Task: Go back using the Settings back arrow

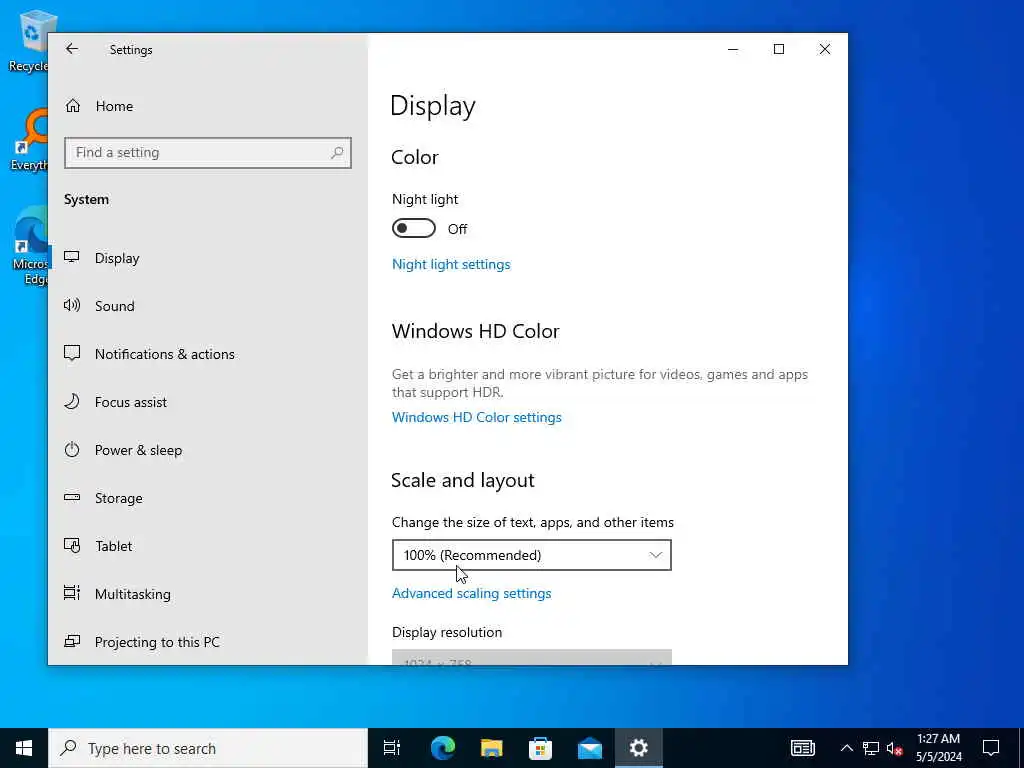Action: 72,49
